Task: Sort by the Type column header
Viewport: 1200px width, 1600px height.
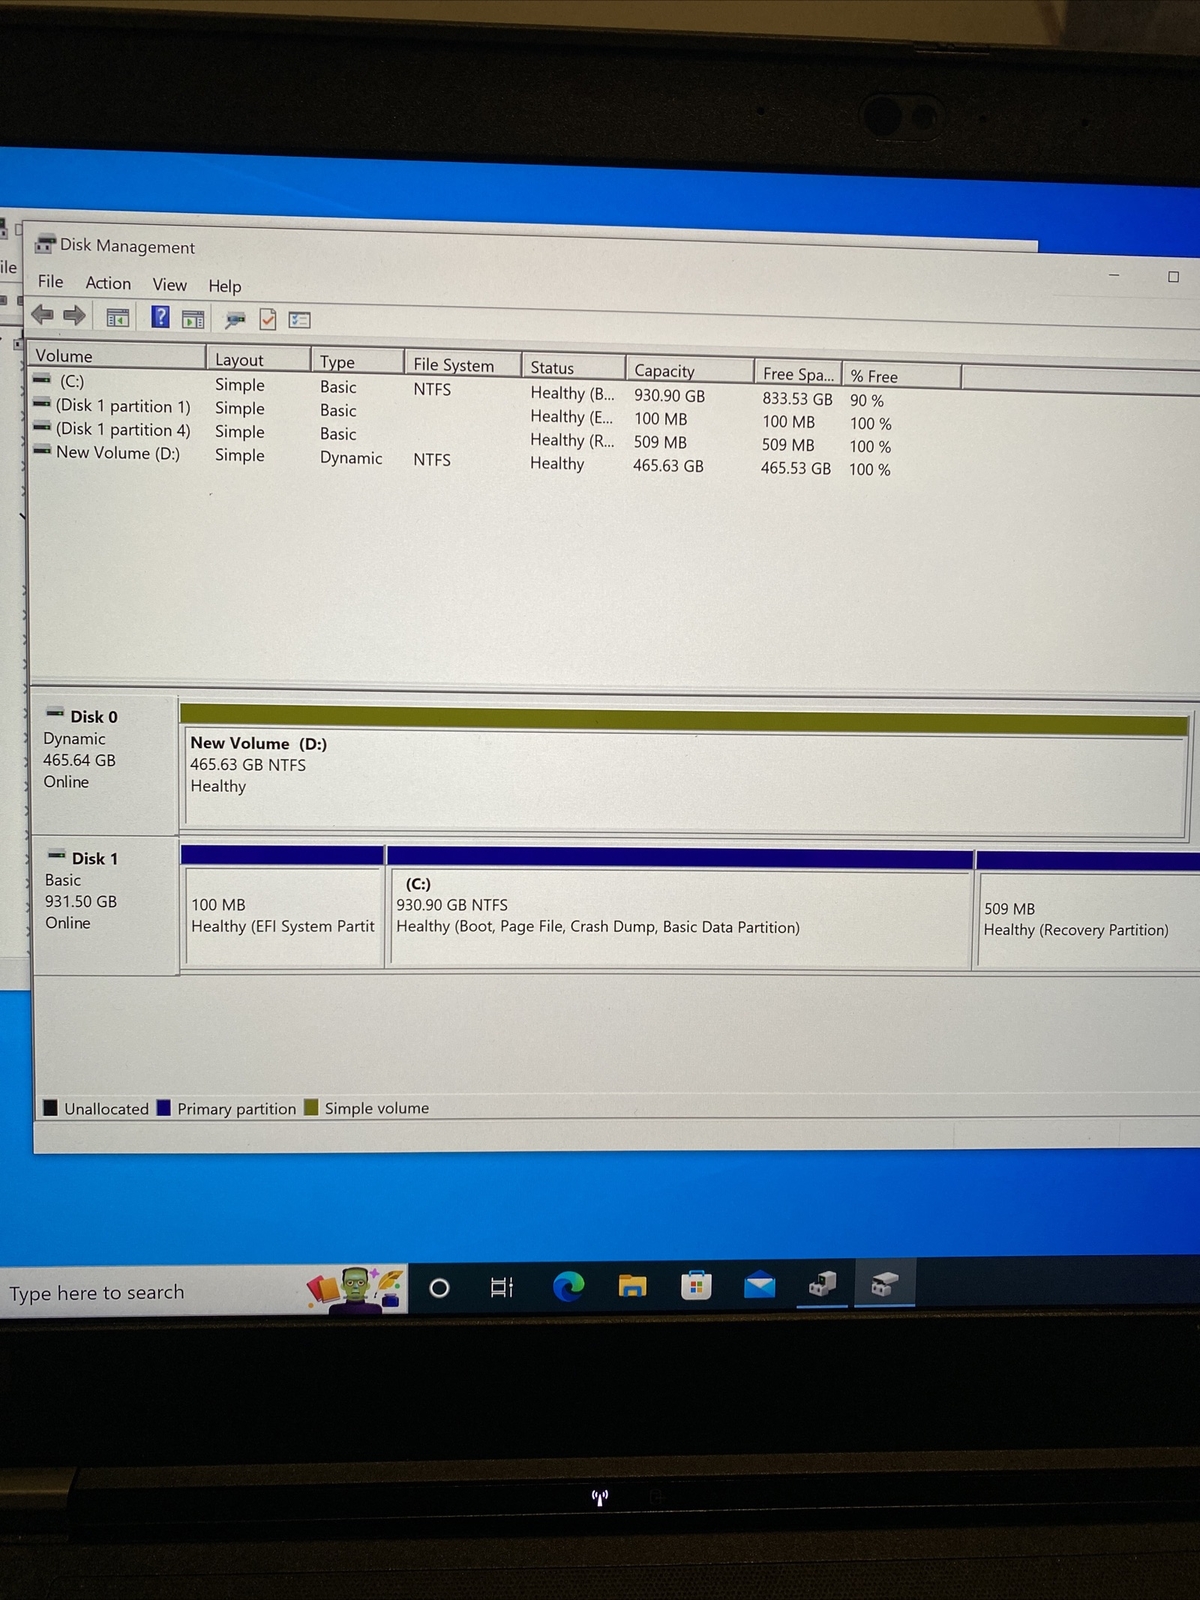Action: tap(357, 362)
